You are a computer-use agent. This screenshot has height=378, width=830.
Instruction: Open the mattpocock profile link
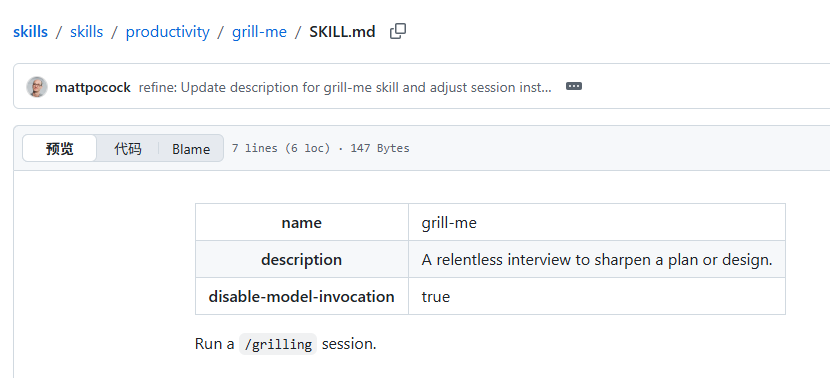pyautogui.click(x=93, y=87)
